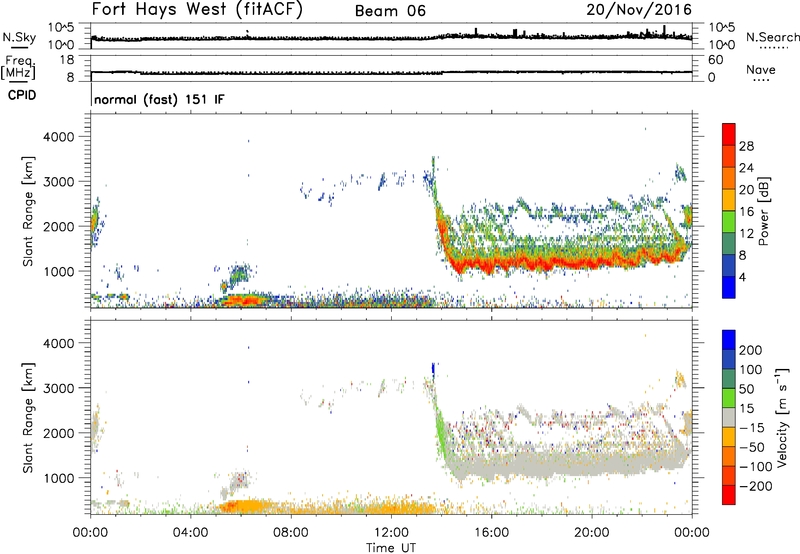Click the '20:00' time tick label
Screen dimensions: 800x554
pos(591,533)
